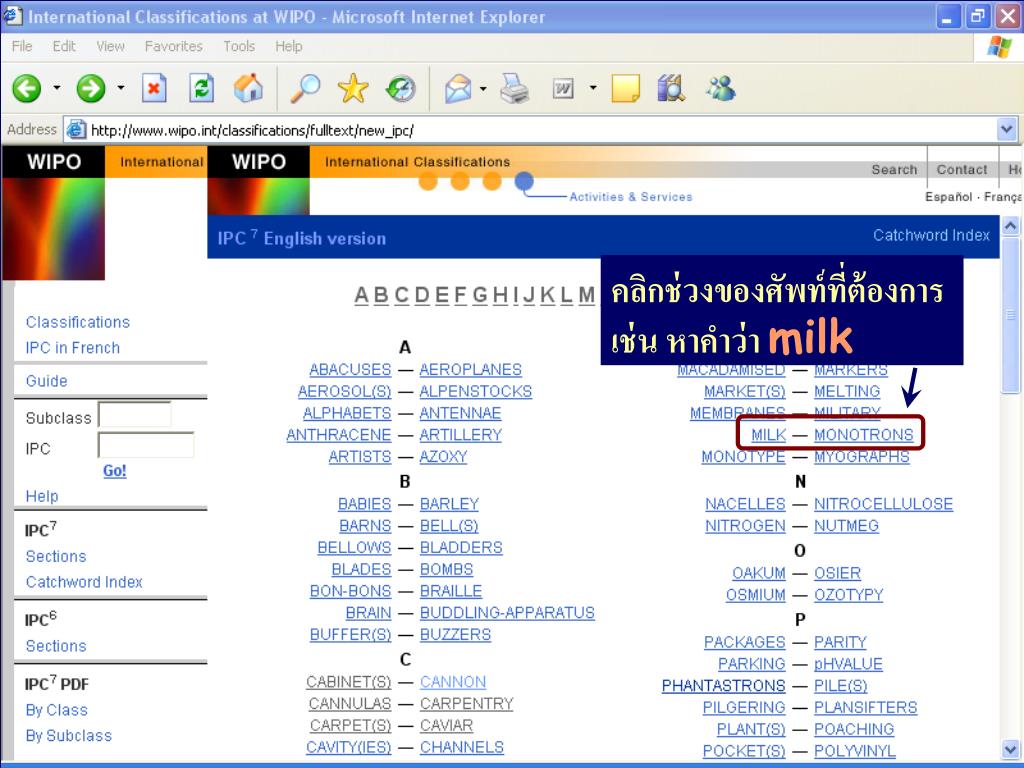Click the Research books icon

pos(671,88)
